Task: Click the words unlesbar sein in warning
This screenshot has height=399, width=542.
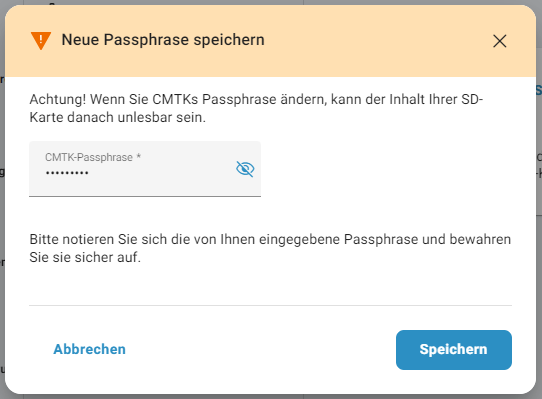Action: pyautogui.click(x=161, y=118)
